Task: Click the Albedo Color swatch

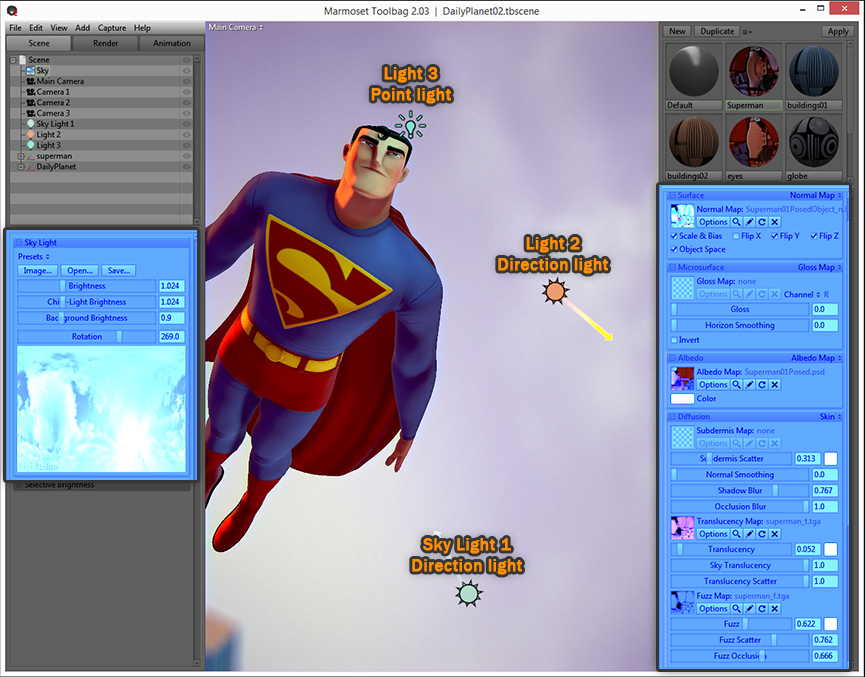Action: (682, 398)
